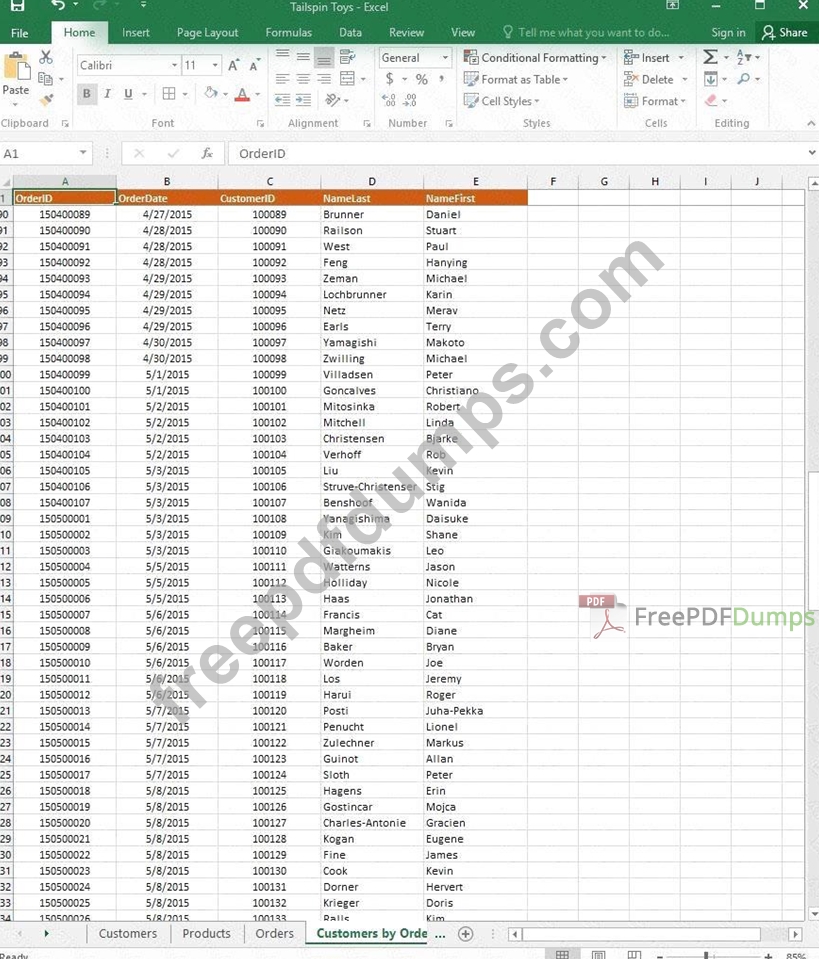
Task: Apply the red font color
Action: 242,94
